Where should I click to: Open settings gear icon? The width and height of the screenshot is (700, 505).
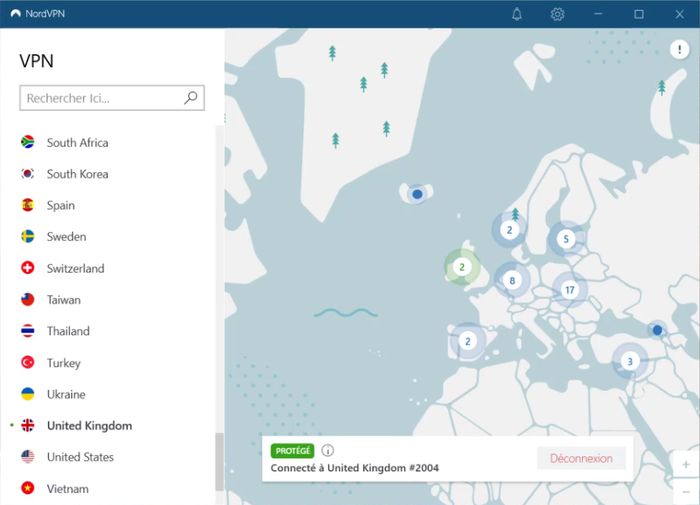point(557,14)
